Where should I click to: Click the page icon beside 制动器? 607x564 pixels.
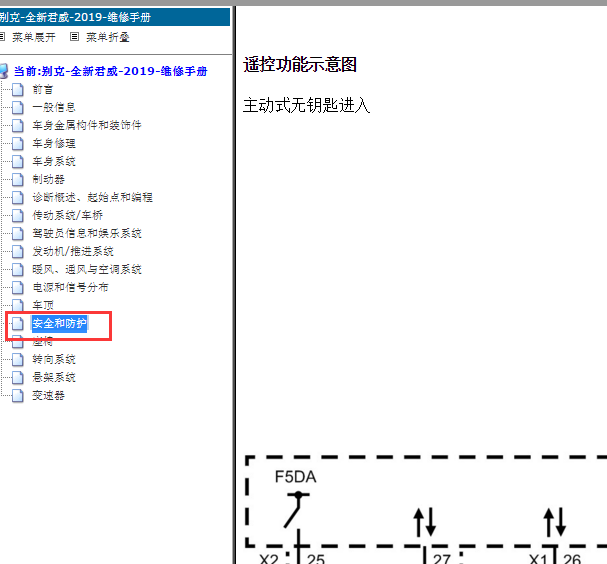point(17,179)
